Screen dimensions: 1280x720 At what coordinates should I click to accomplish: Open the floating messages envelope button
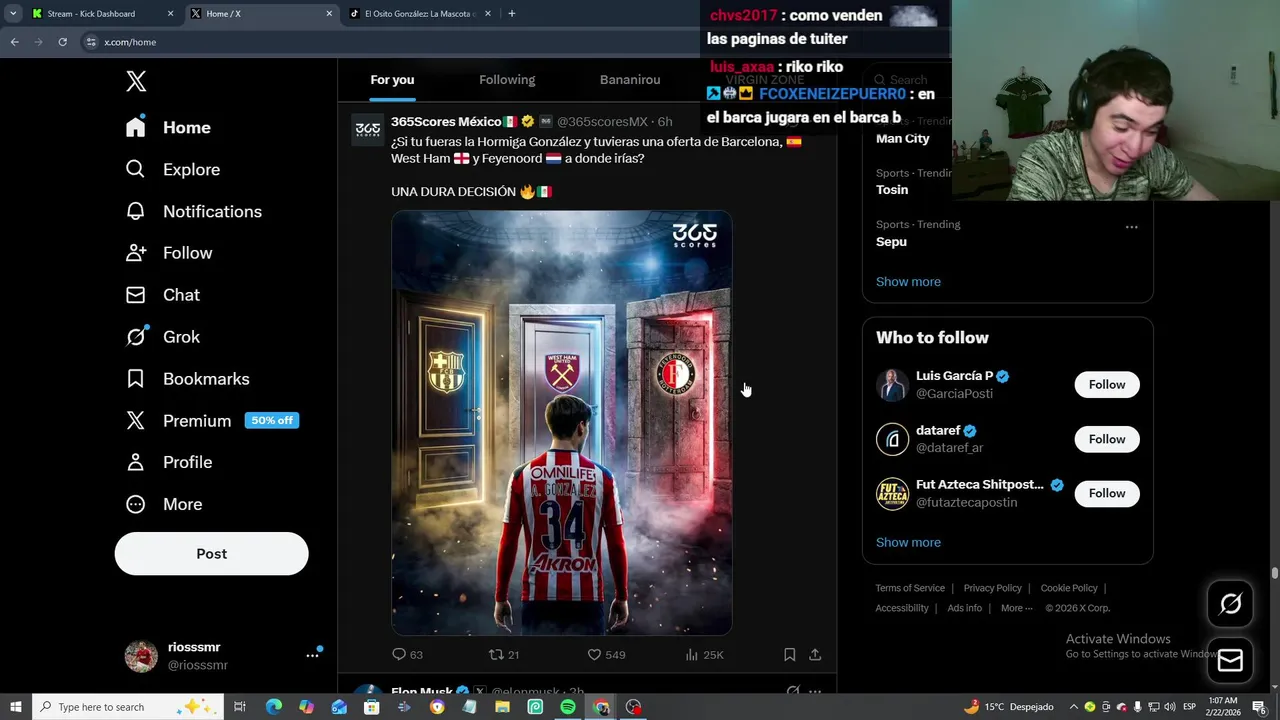[1230, 660]
